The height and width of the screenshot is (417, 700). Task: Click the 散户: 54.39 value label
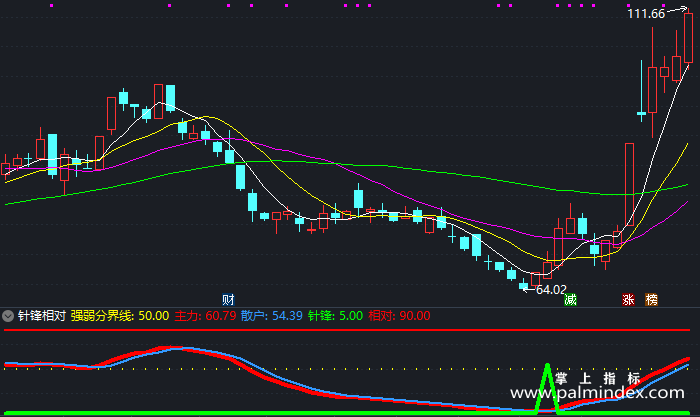272,316
